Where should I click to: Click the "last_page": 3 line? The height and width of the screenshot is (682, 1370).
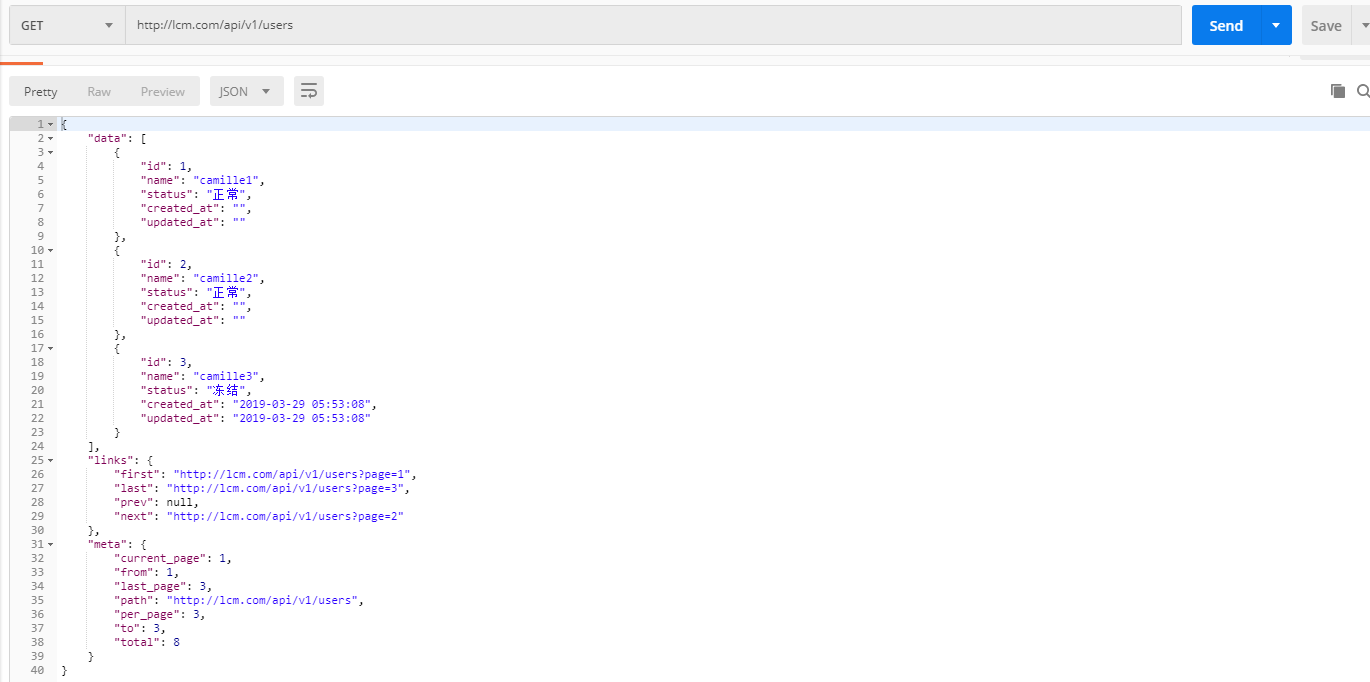coord(163,586)
